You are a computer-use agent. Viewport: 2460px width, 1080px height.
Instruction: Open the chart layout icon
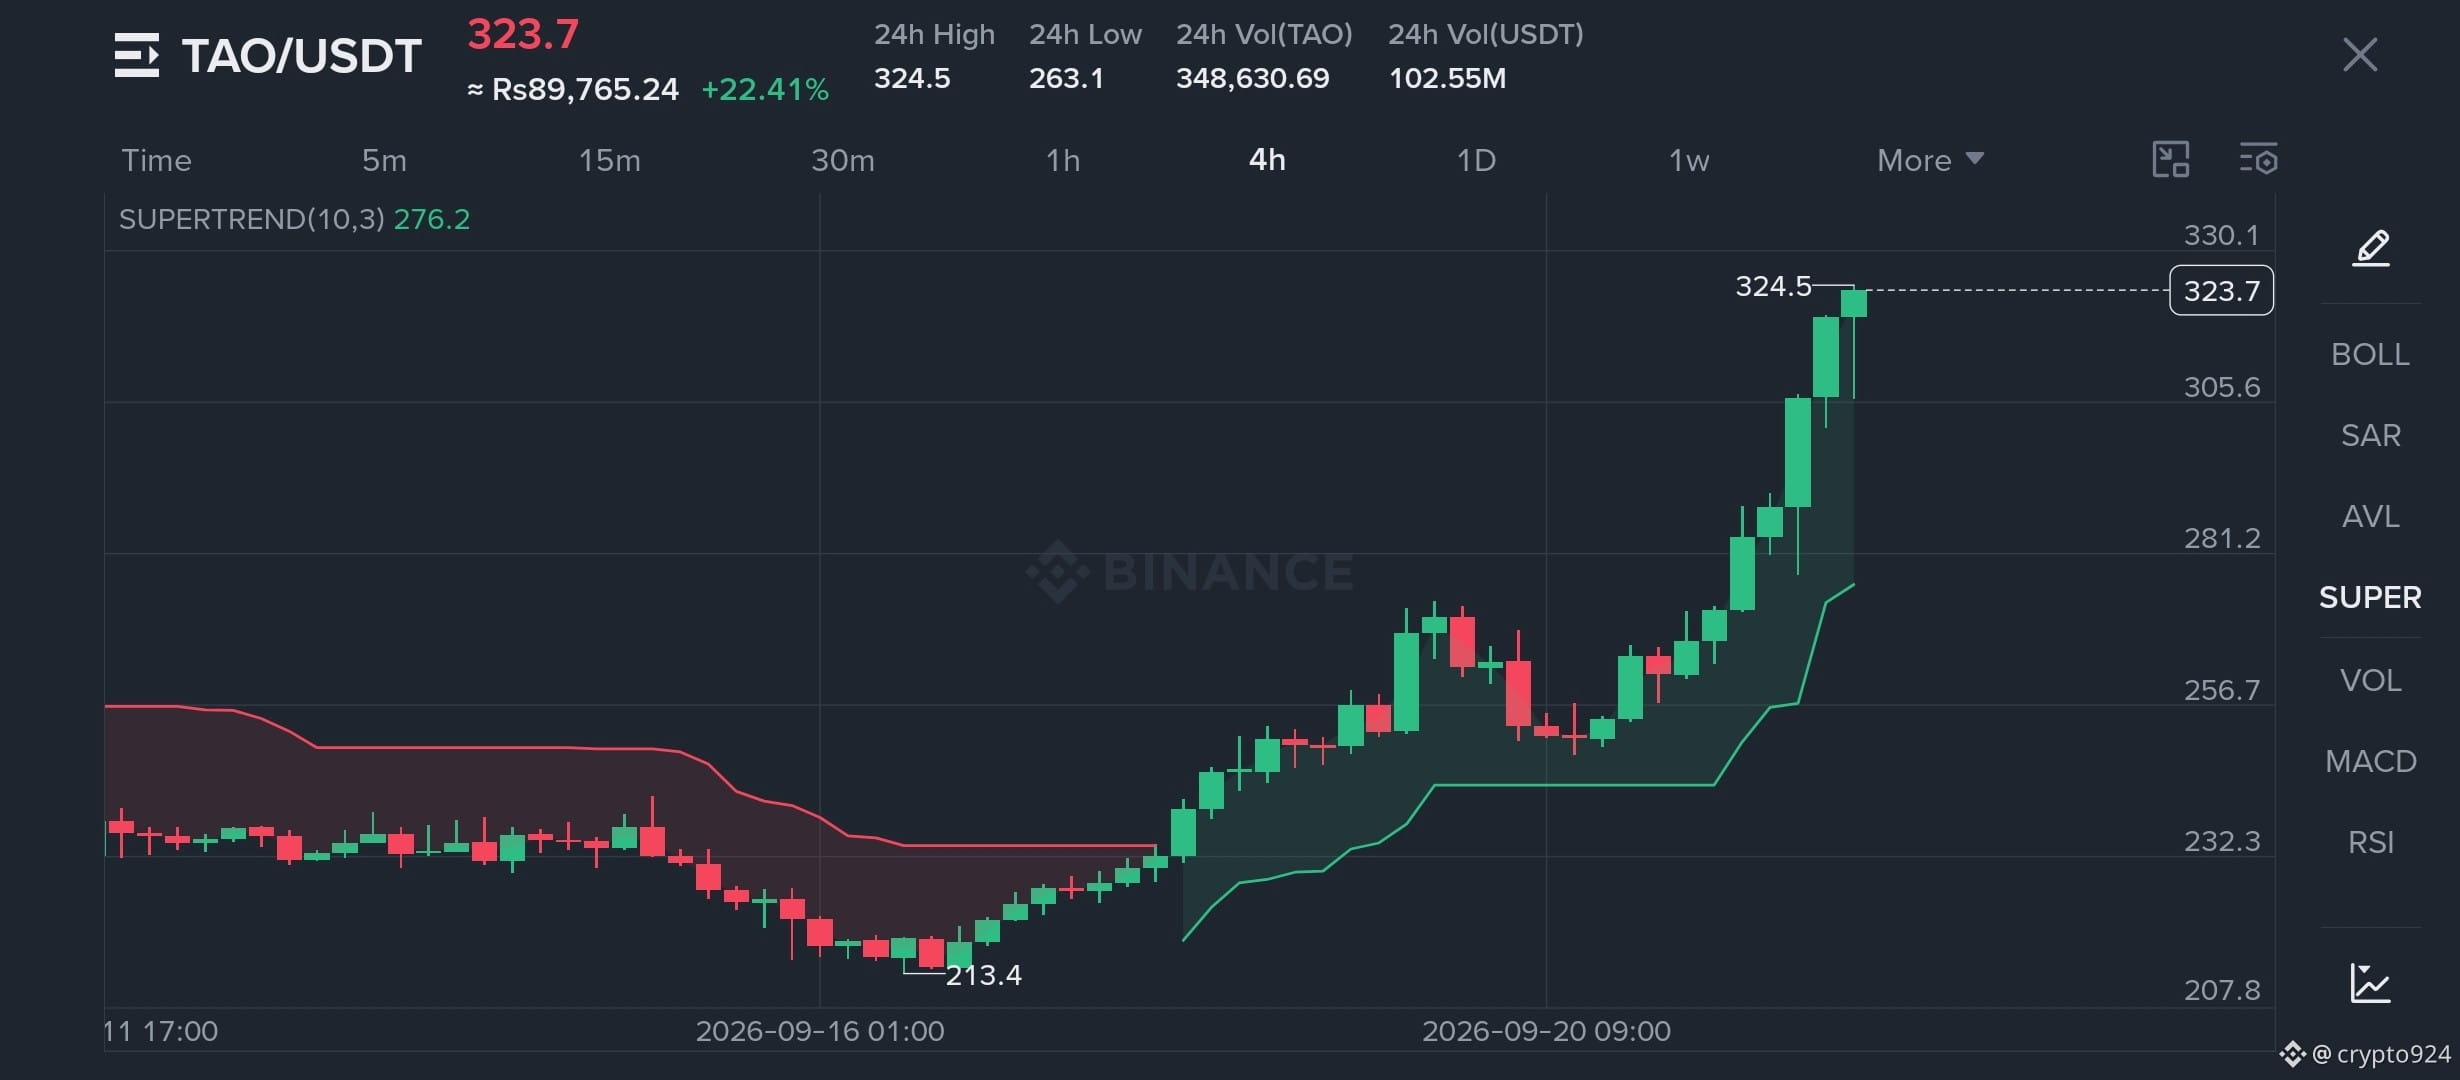pos(2171,159)
